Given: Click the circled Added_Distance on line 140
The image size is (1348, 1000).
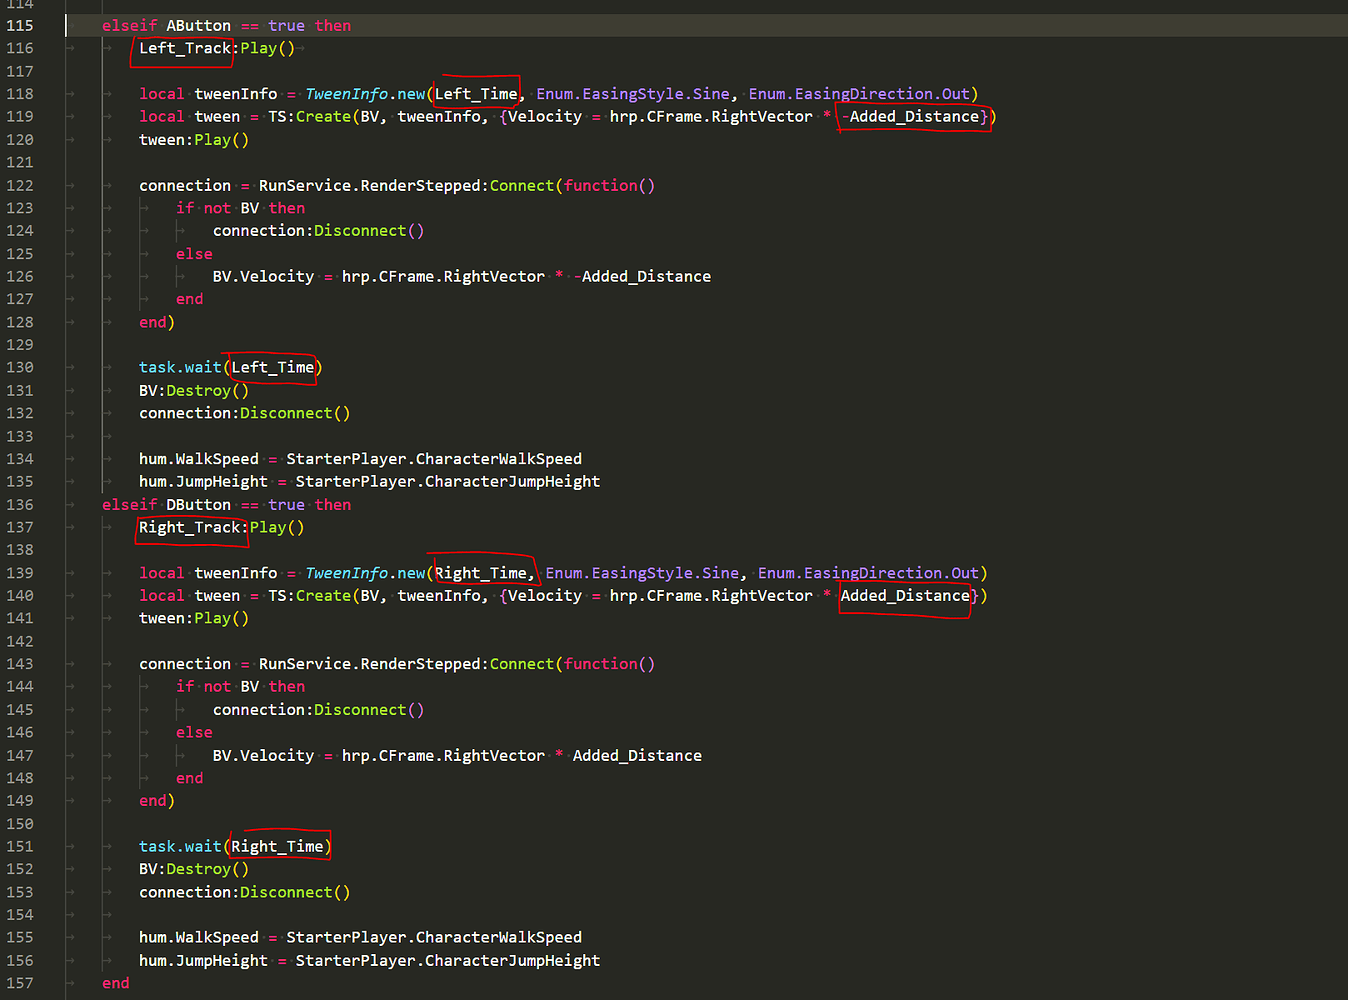Looking at the screenshot, I should (x=903, y=595).
